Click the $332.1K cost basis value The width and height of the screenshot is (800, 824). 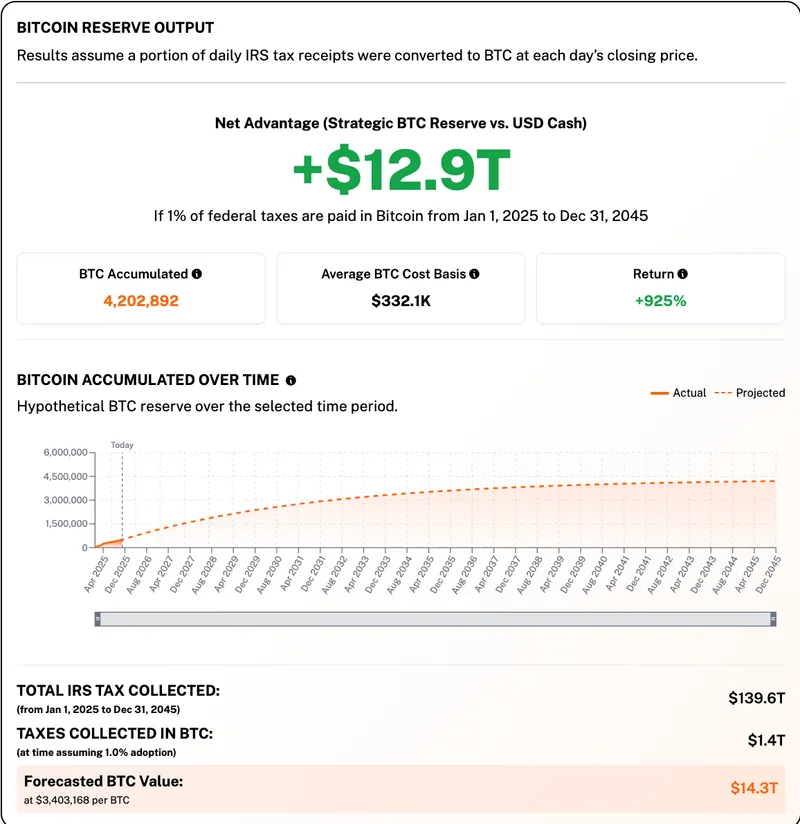[400, 300]
